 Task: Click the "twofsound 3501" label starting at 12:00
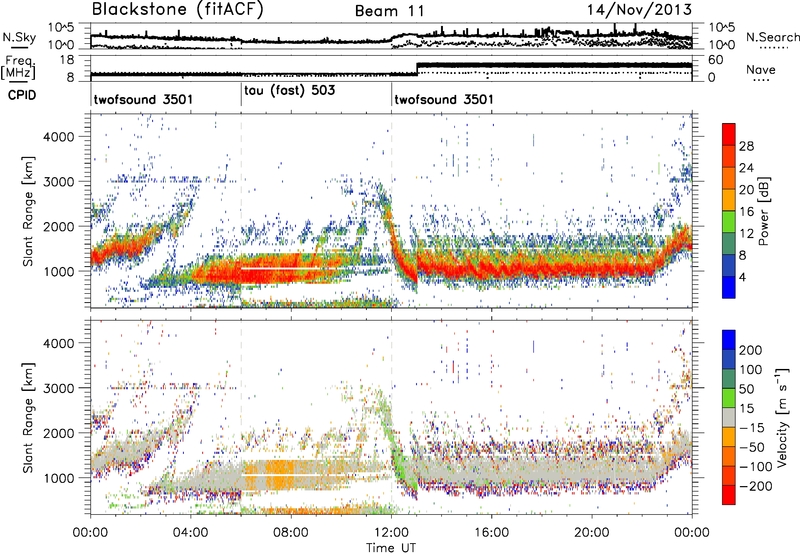coord(444,99)
